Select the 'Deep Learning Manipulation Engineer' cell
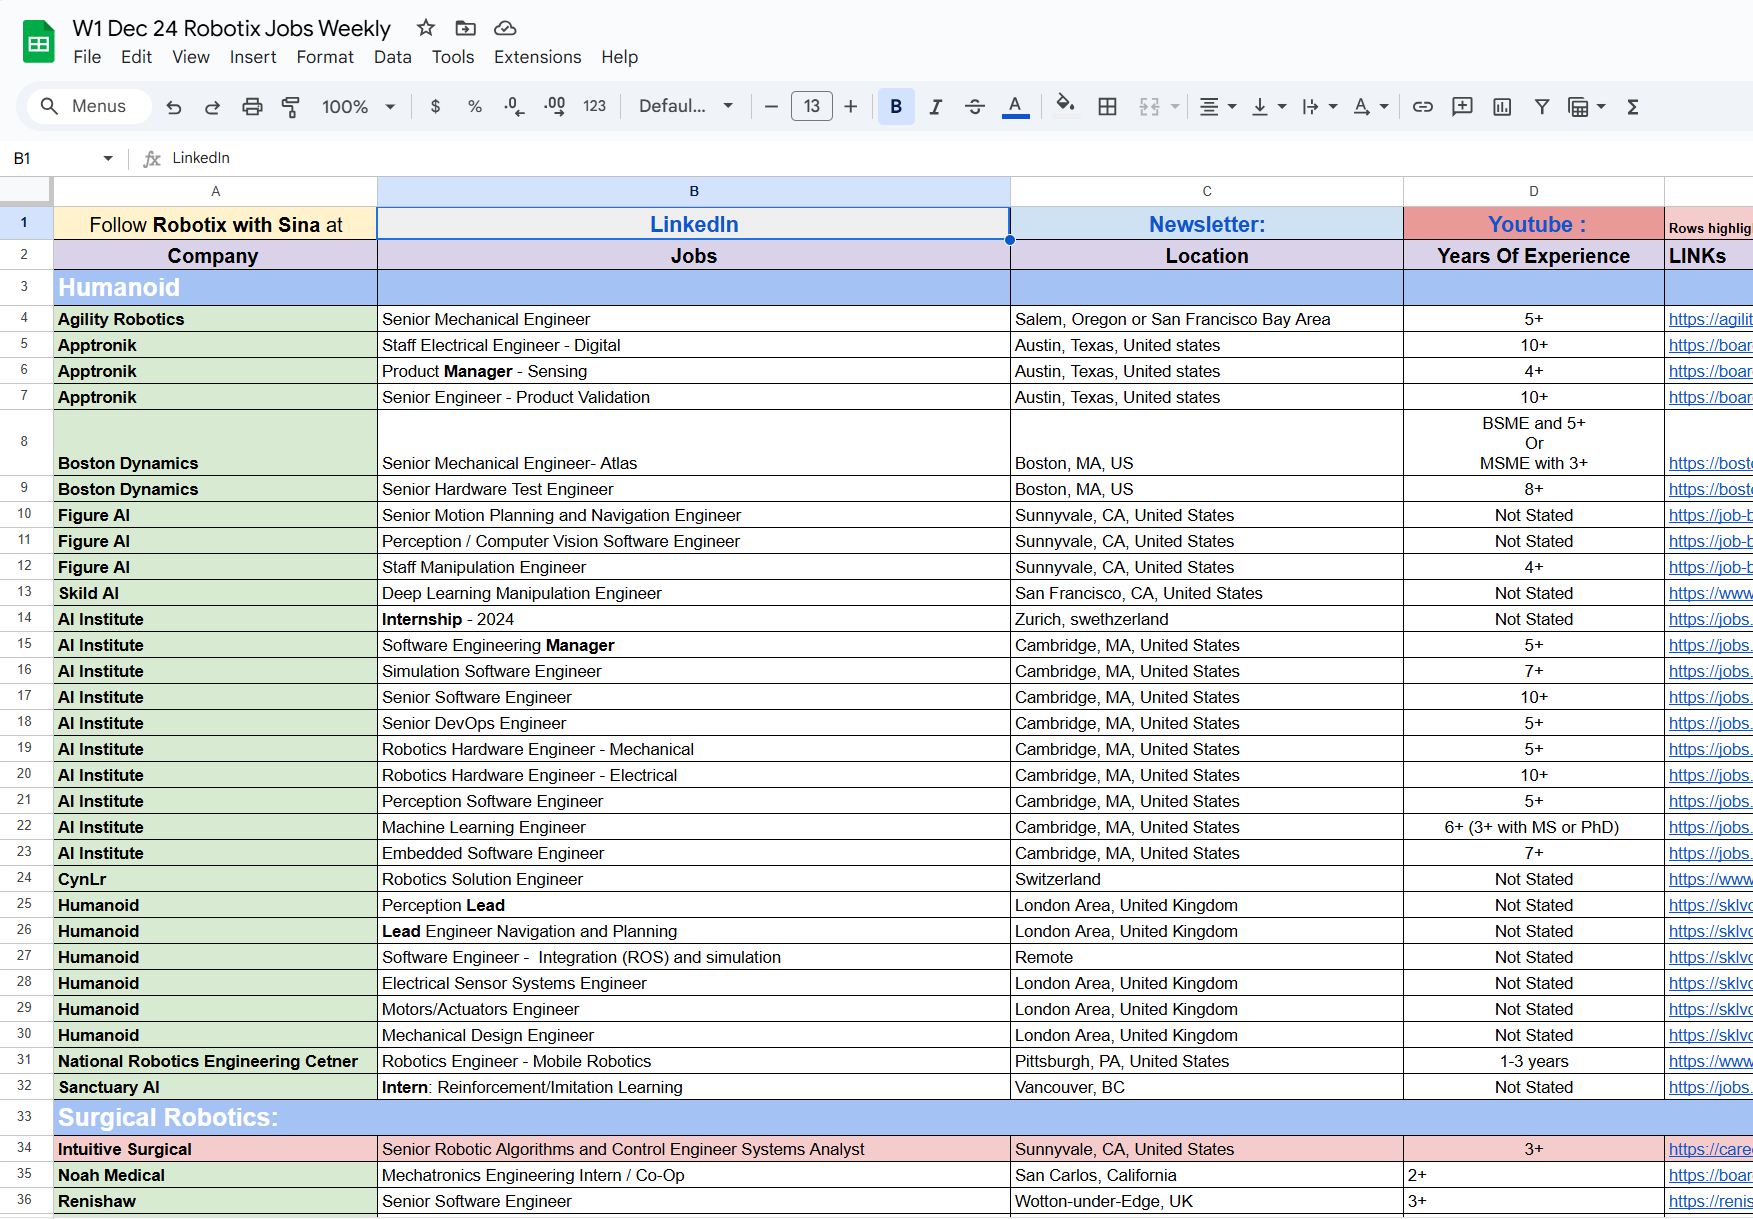Image resolution: width=1753 pixels, height=1219 pixels. [x=694, y=593]
